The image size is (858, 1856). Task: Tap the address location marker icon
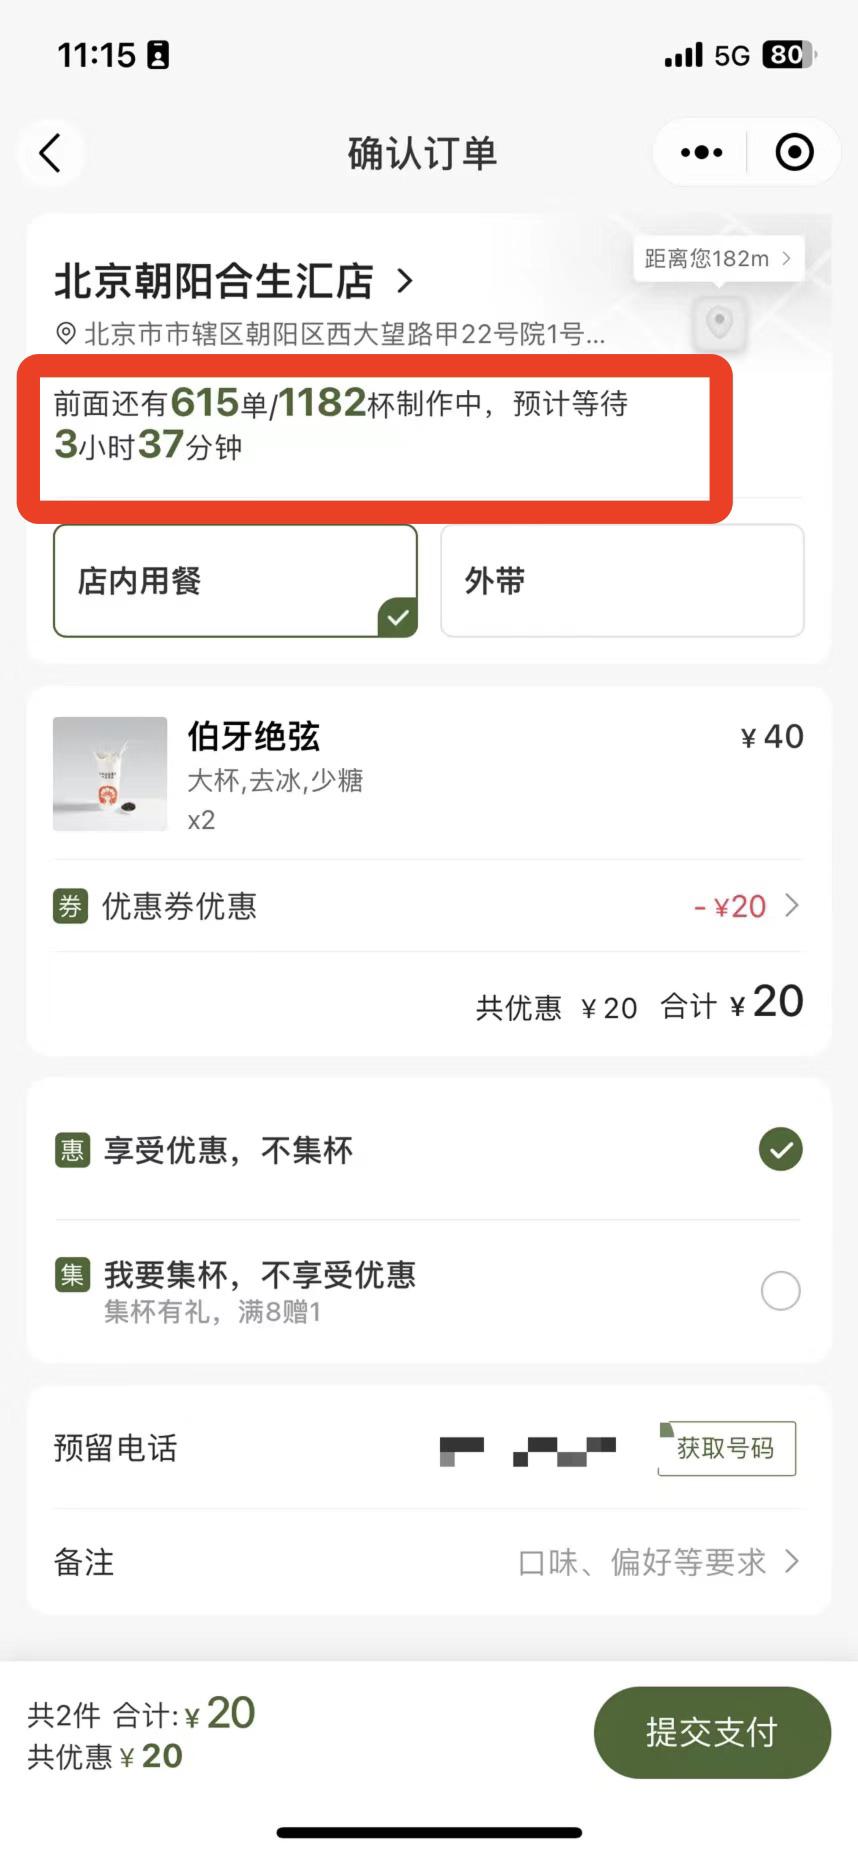pyautogui.click(x=65, y=334)
